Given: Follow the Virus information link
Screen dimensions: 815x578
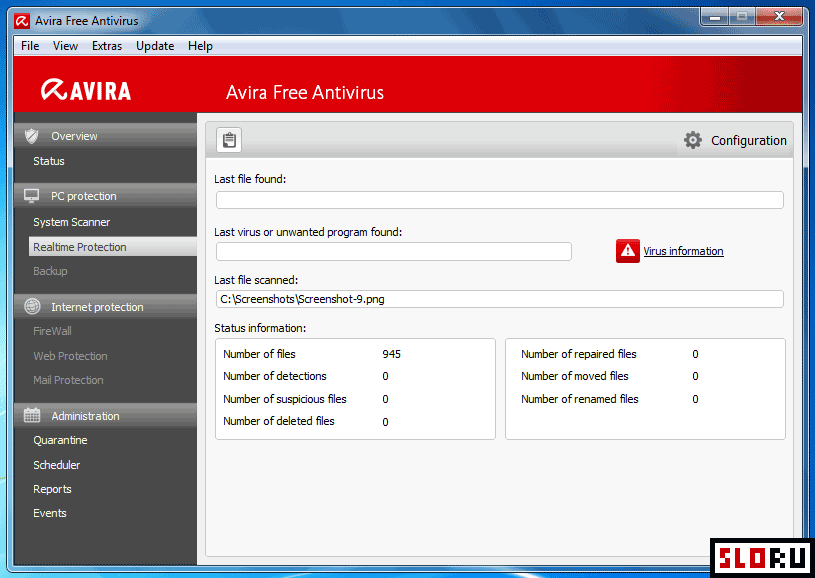Looking at the screenshot, I should tap(683, 251).
